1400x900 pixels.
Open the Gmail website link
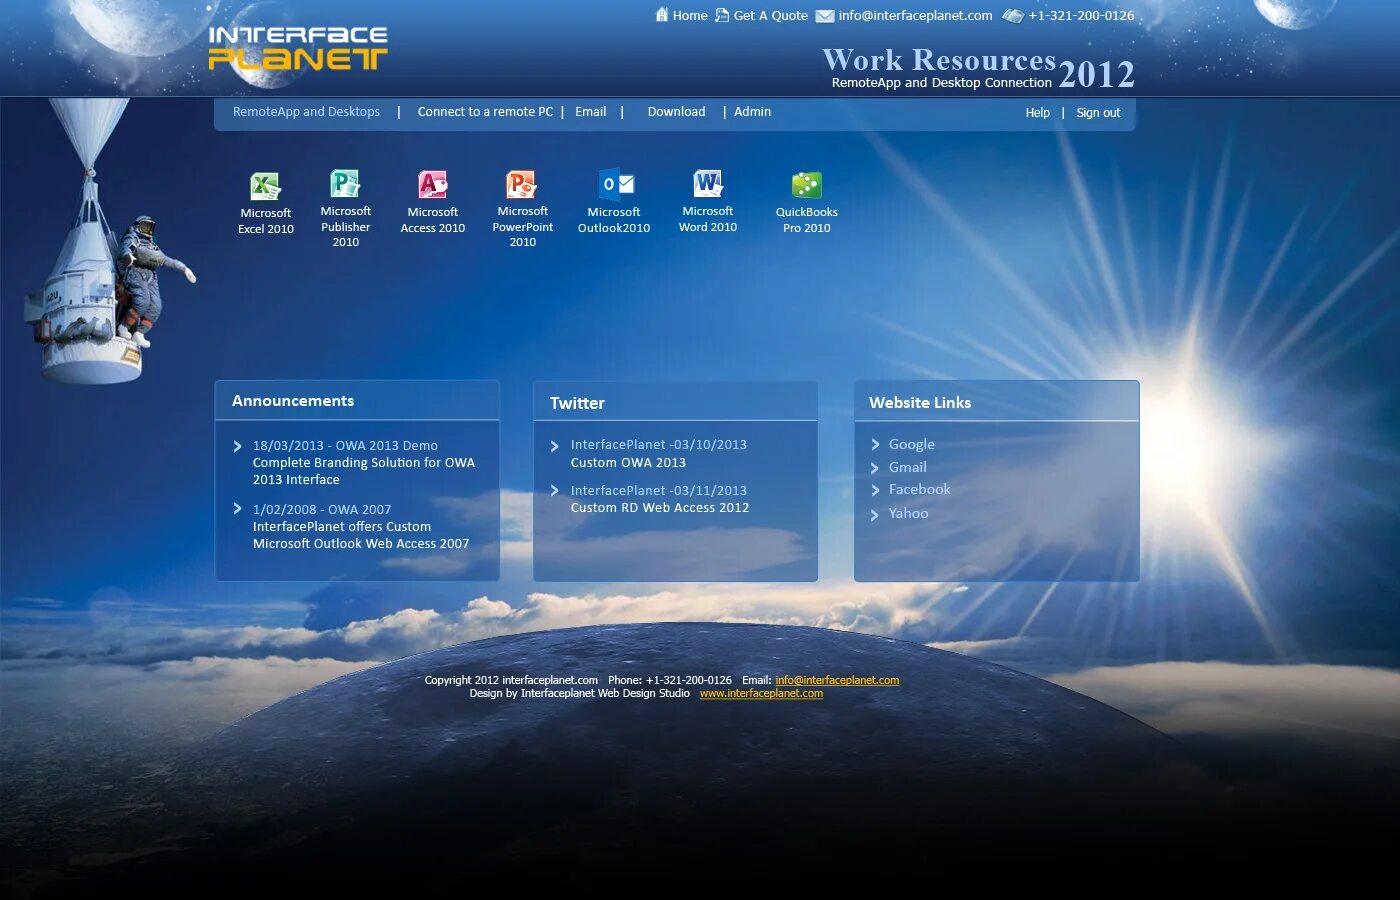pos(908,467)
